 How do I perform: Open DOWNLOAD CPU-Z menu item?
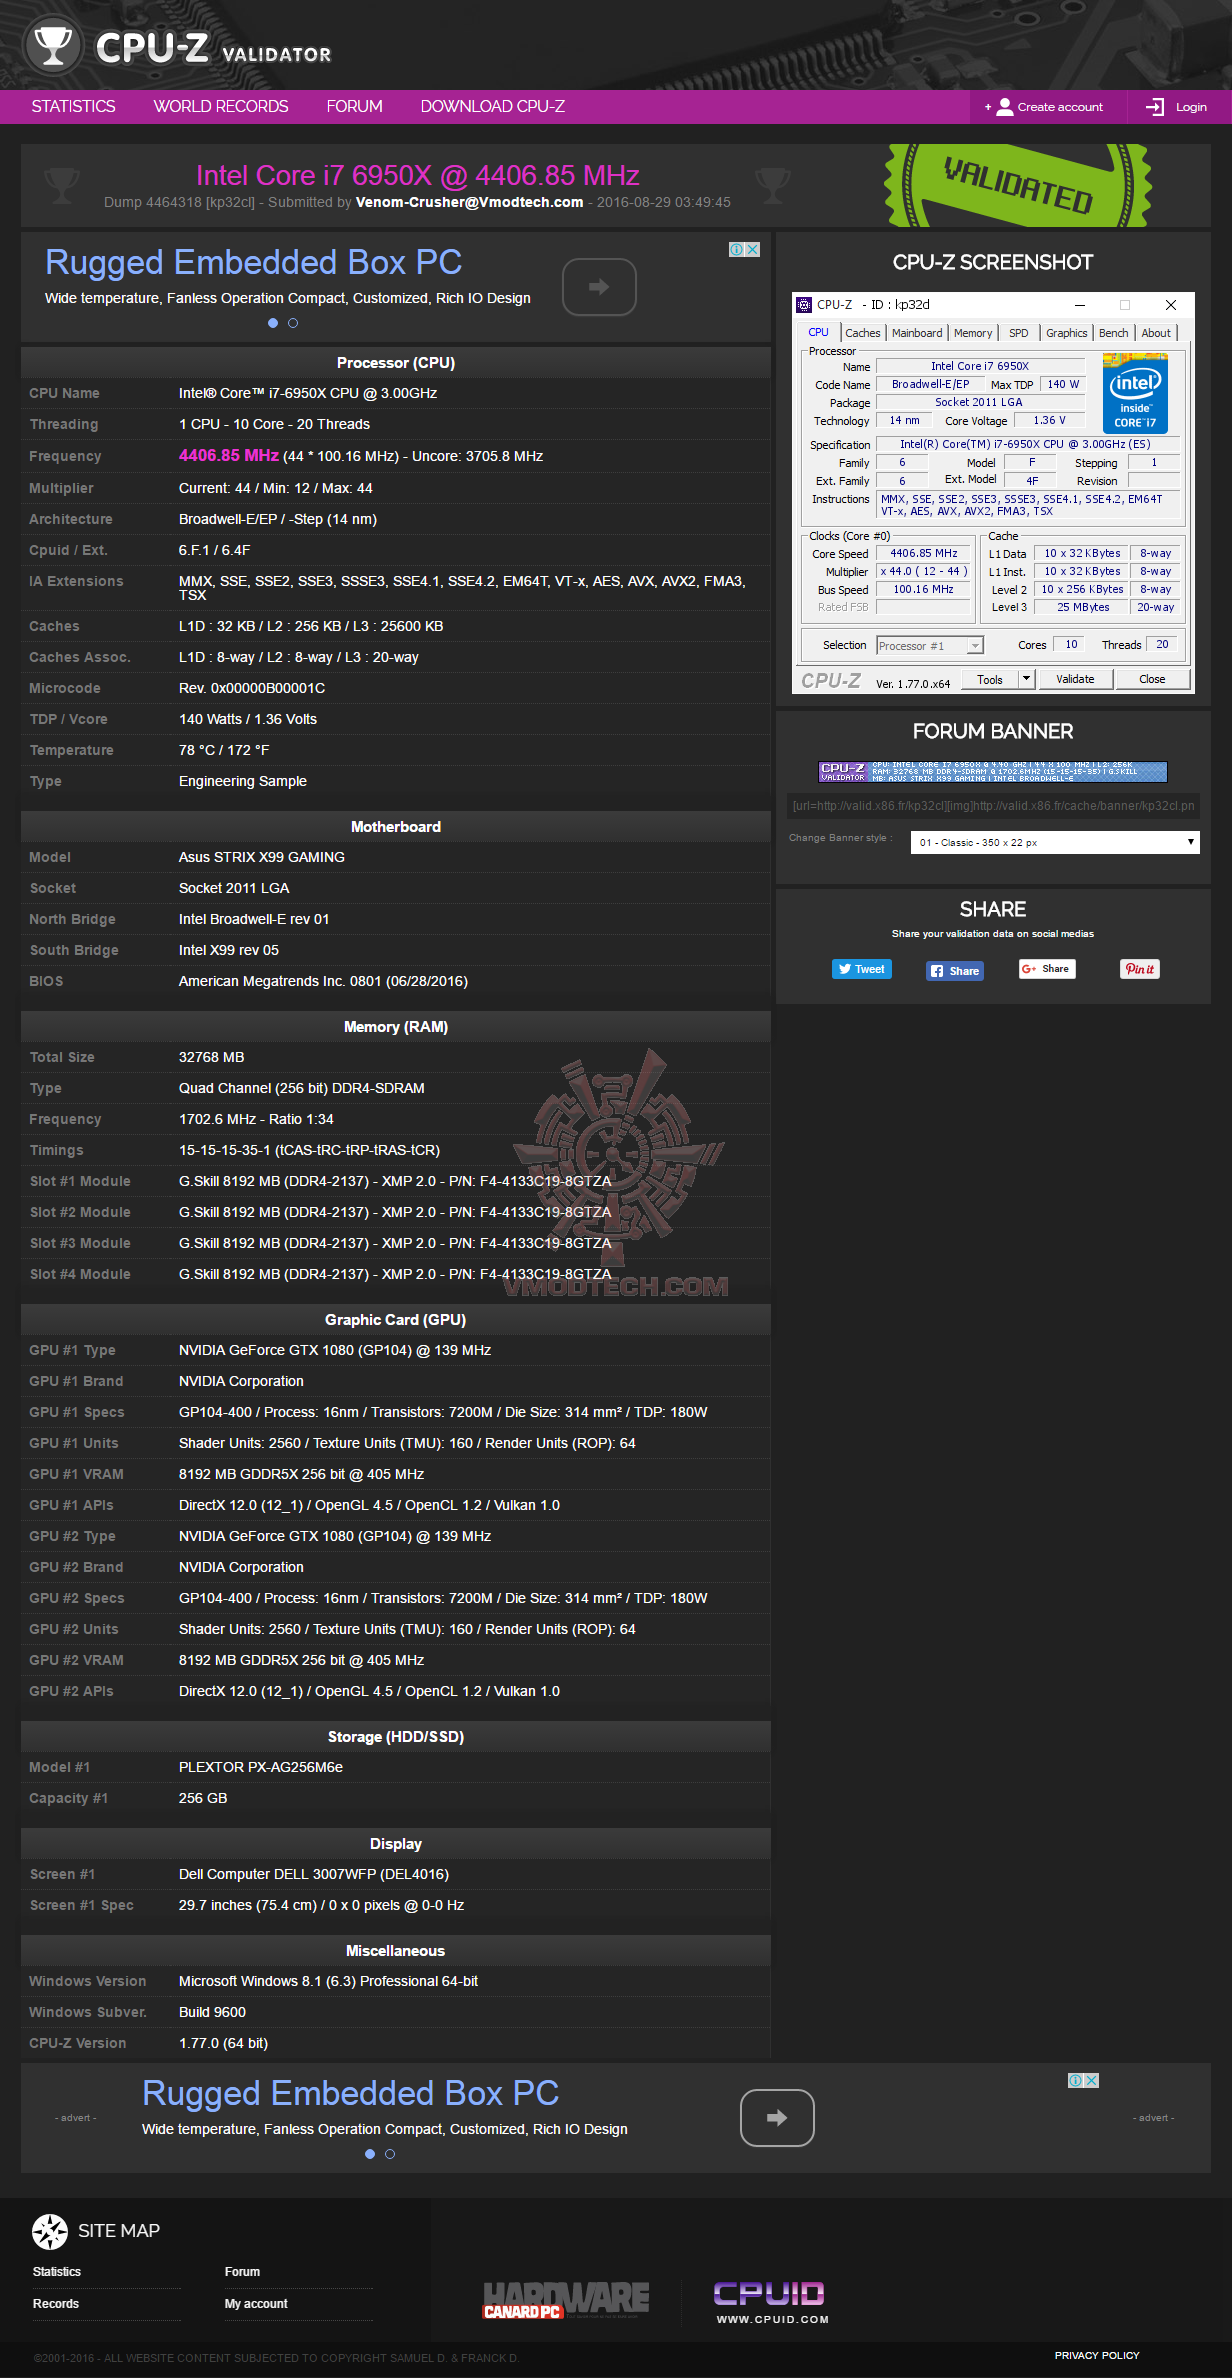(x=492, y=106)
